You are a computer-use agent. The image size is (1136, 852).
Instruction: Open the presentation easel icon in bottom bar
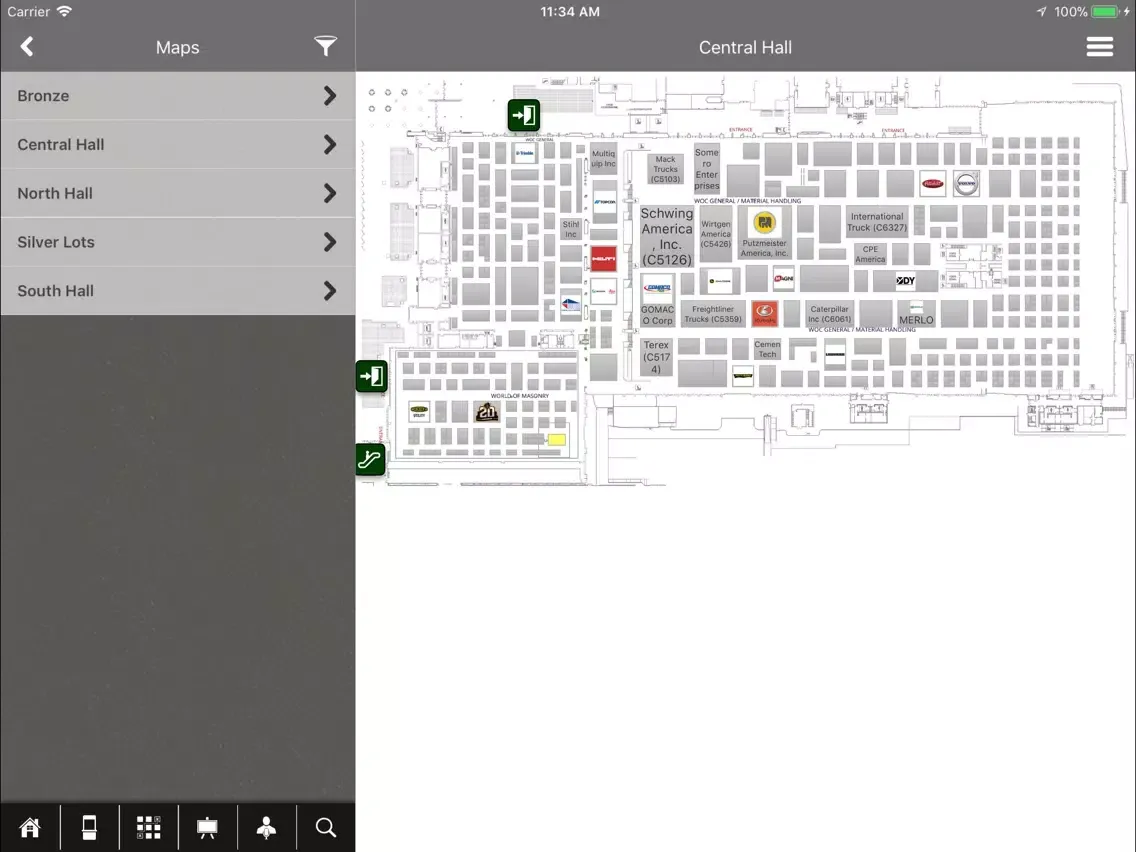coord(207,827)
